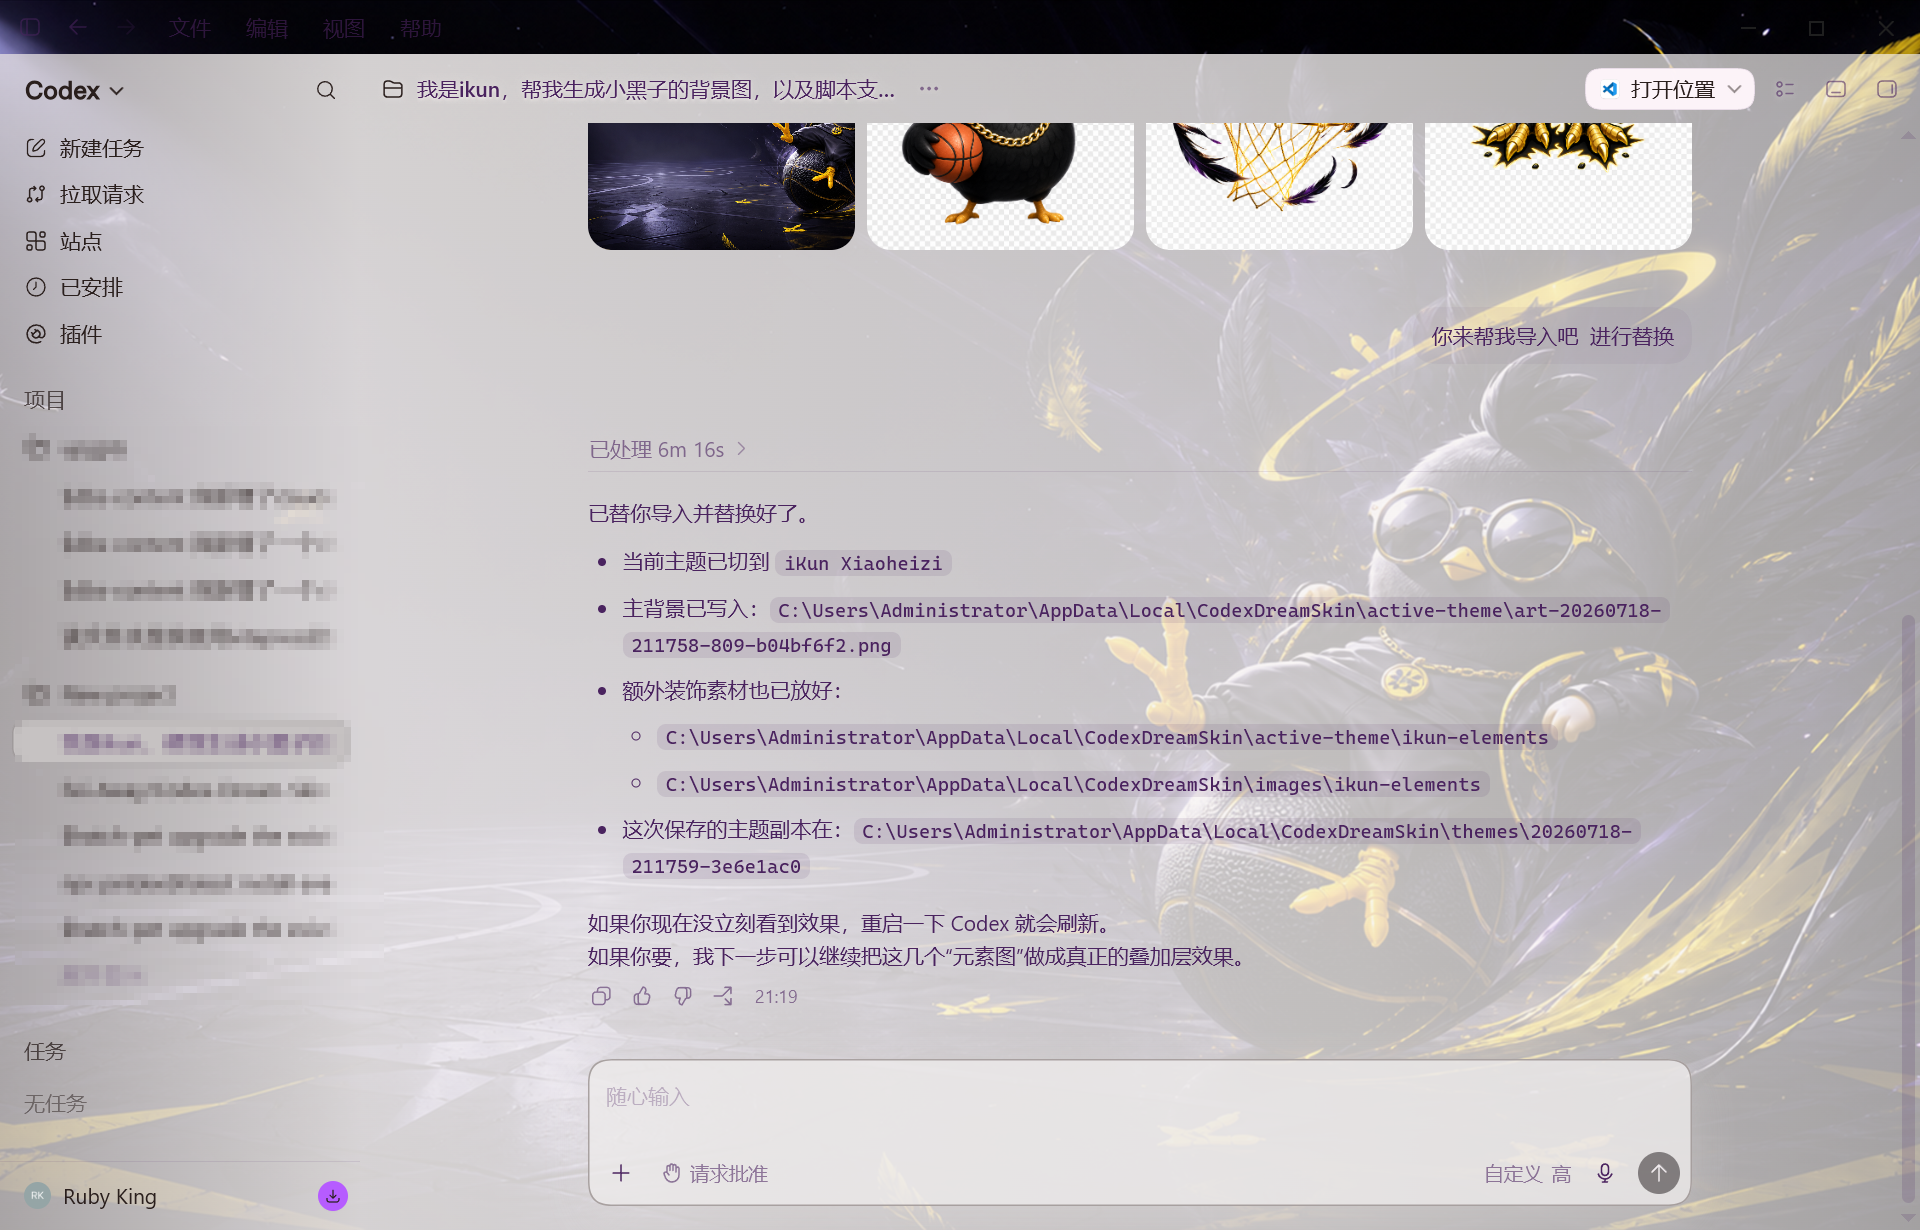Click the new task pencil icon
The image size is (1920, 1230).
point(36,148)
